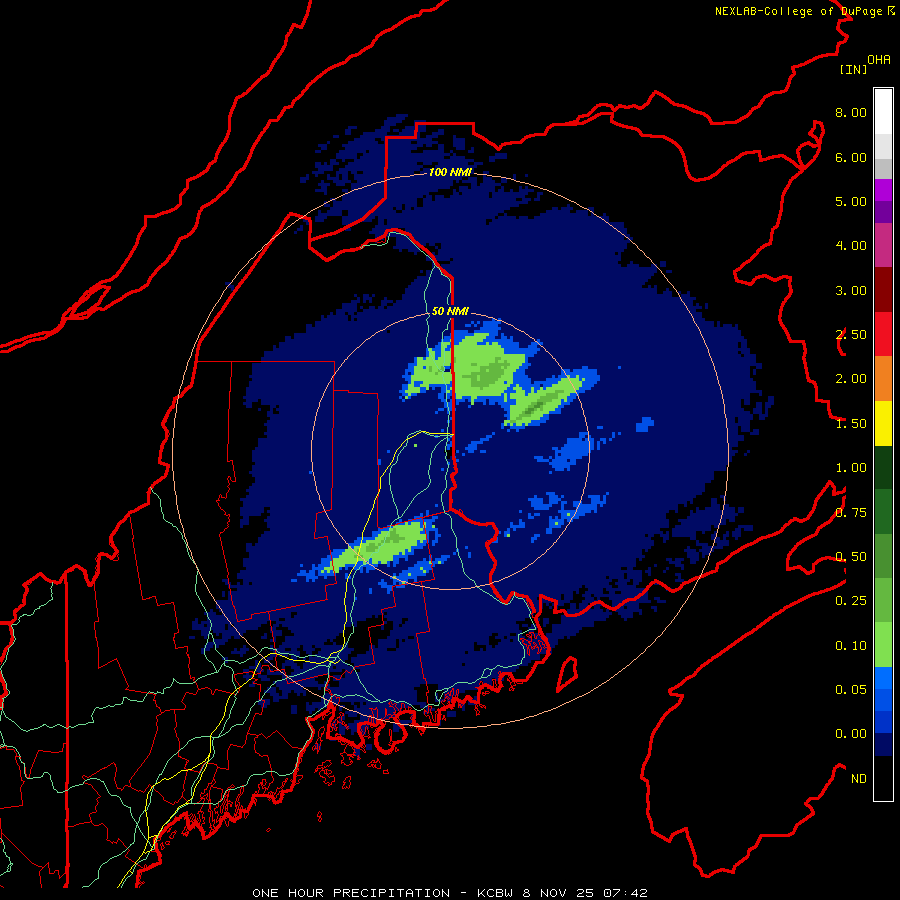This screenshot has width=900, height=900.
Task: Click the 0.25 legend value
Action: point(851,601)
